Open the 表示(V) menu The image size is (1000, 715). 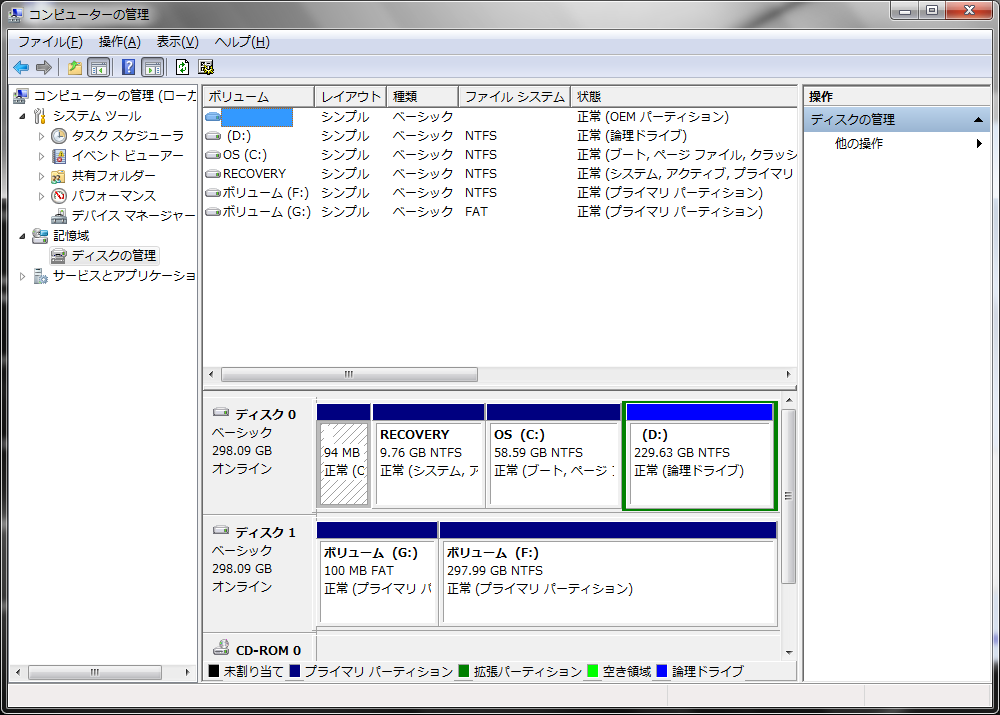click(177, 42)
